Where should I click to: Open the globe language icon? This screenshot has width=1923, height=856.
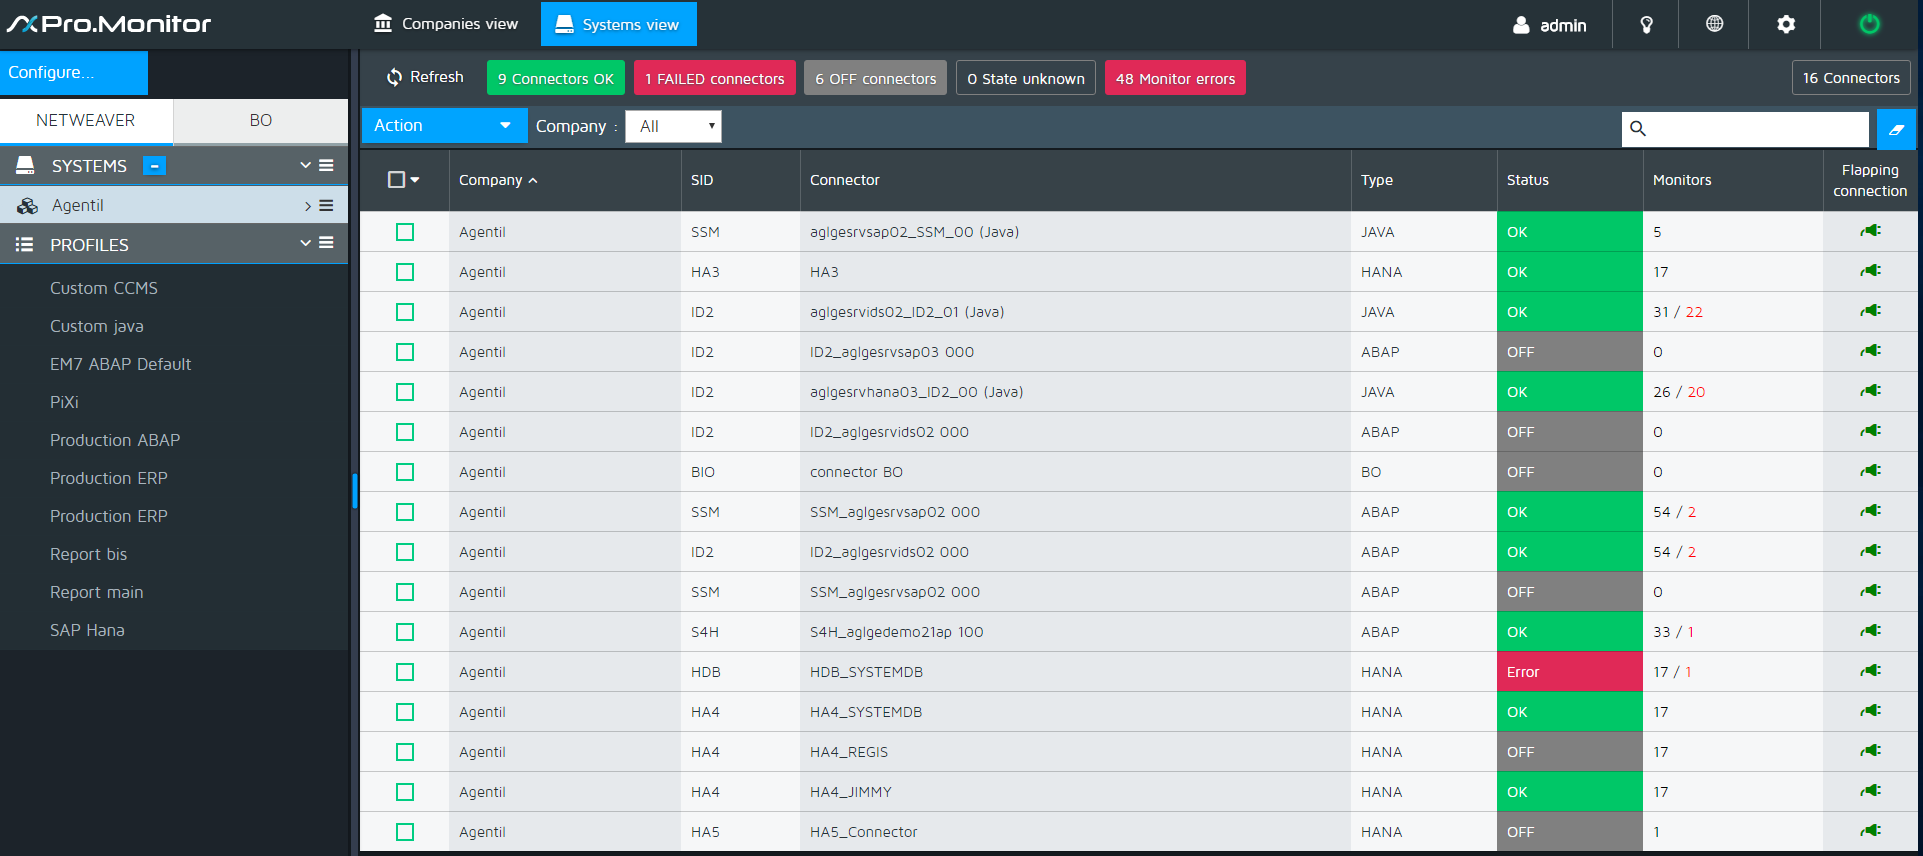click(x=1714, y=24)
